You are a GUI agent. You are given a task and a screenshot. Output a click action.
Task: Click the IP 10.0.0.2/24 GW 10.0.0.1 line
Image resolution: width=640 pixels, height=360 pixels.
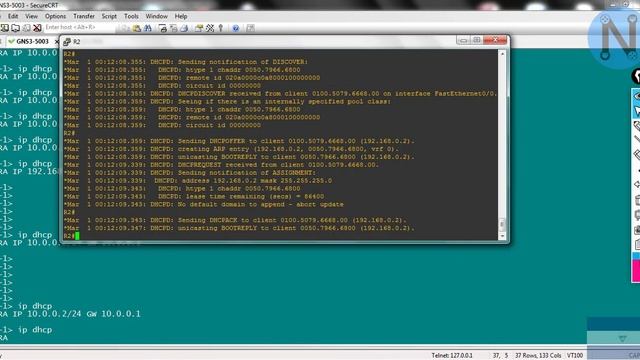coord(70,313)
